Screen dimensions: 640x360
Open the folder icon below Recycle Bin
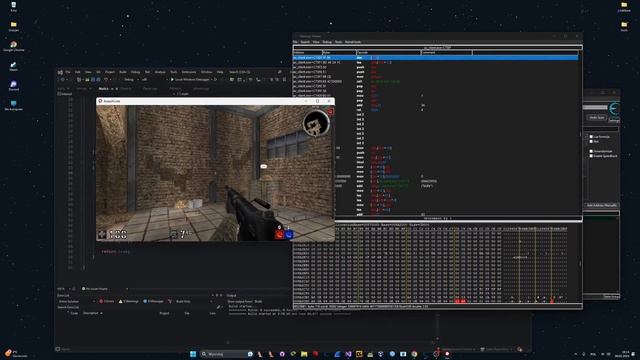tap(13, 27)
